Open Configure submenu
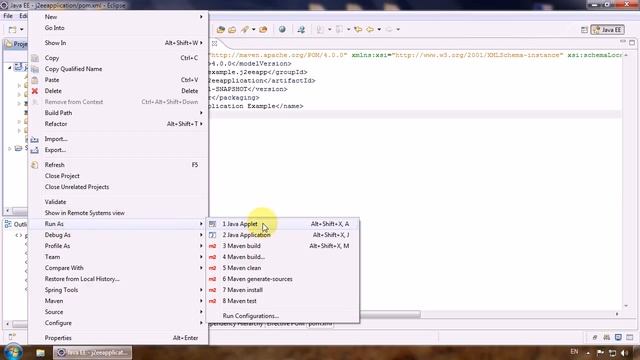This screenshot has height=360, width=640. point(118,323)
